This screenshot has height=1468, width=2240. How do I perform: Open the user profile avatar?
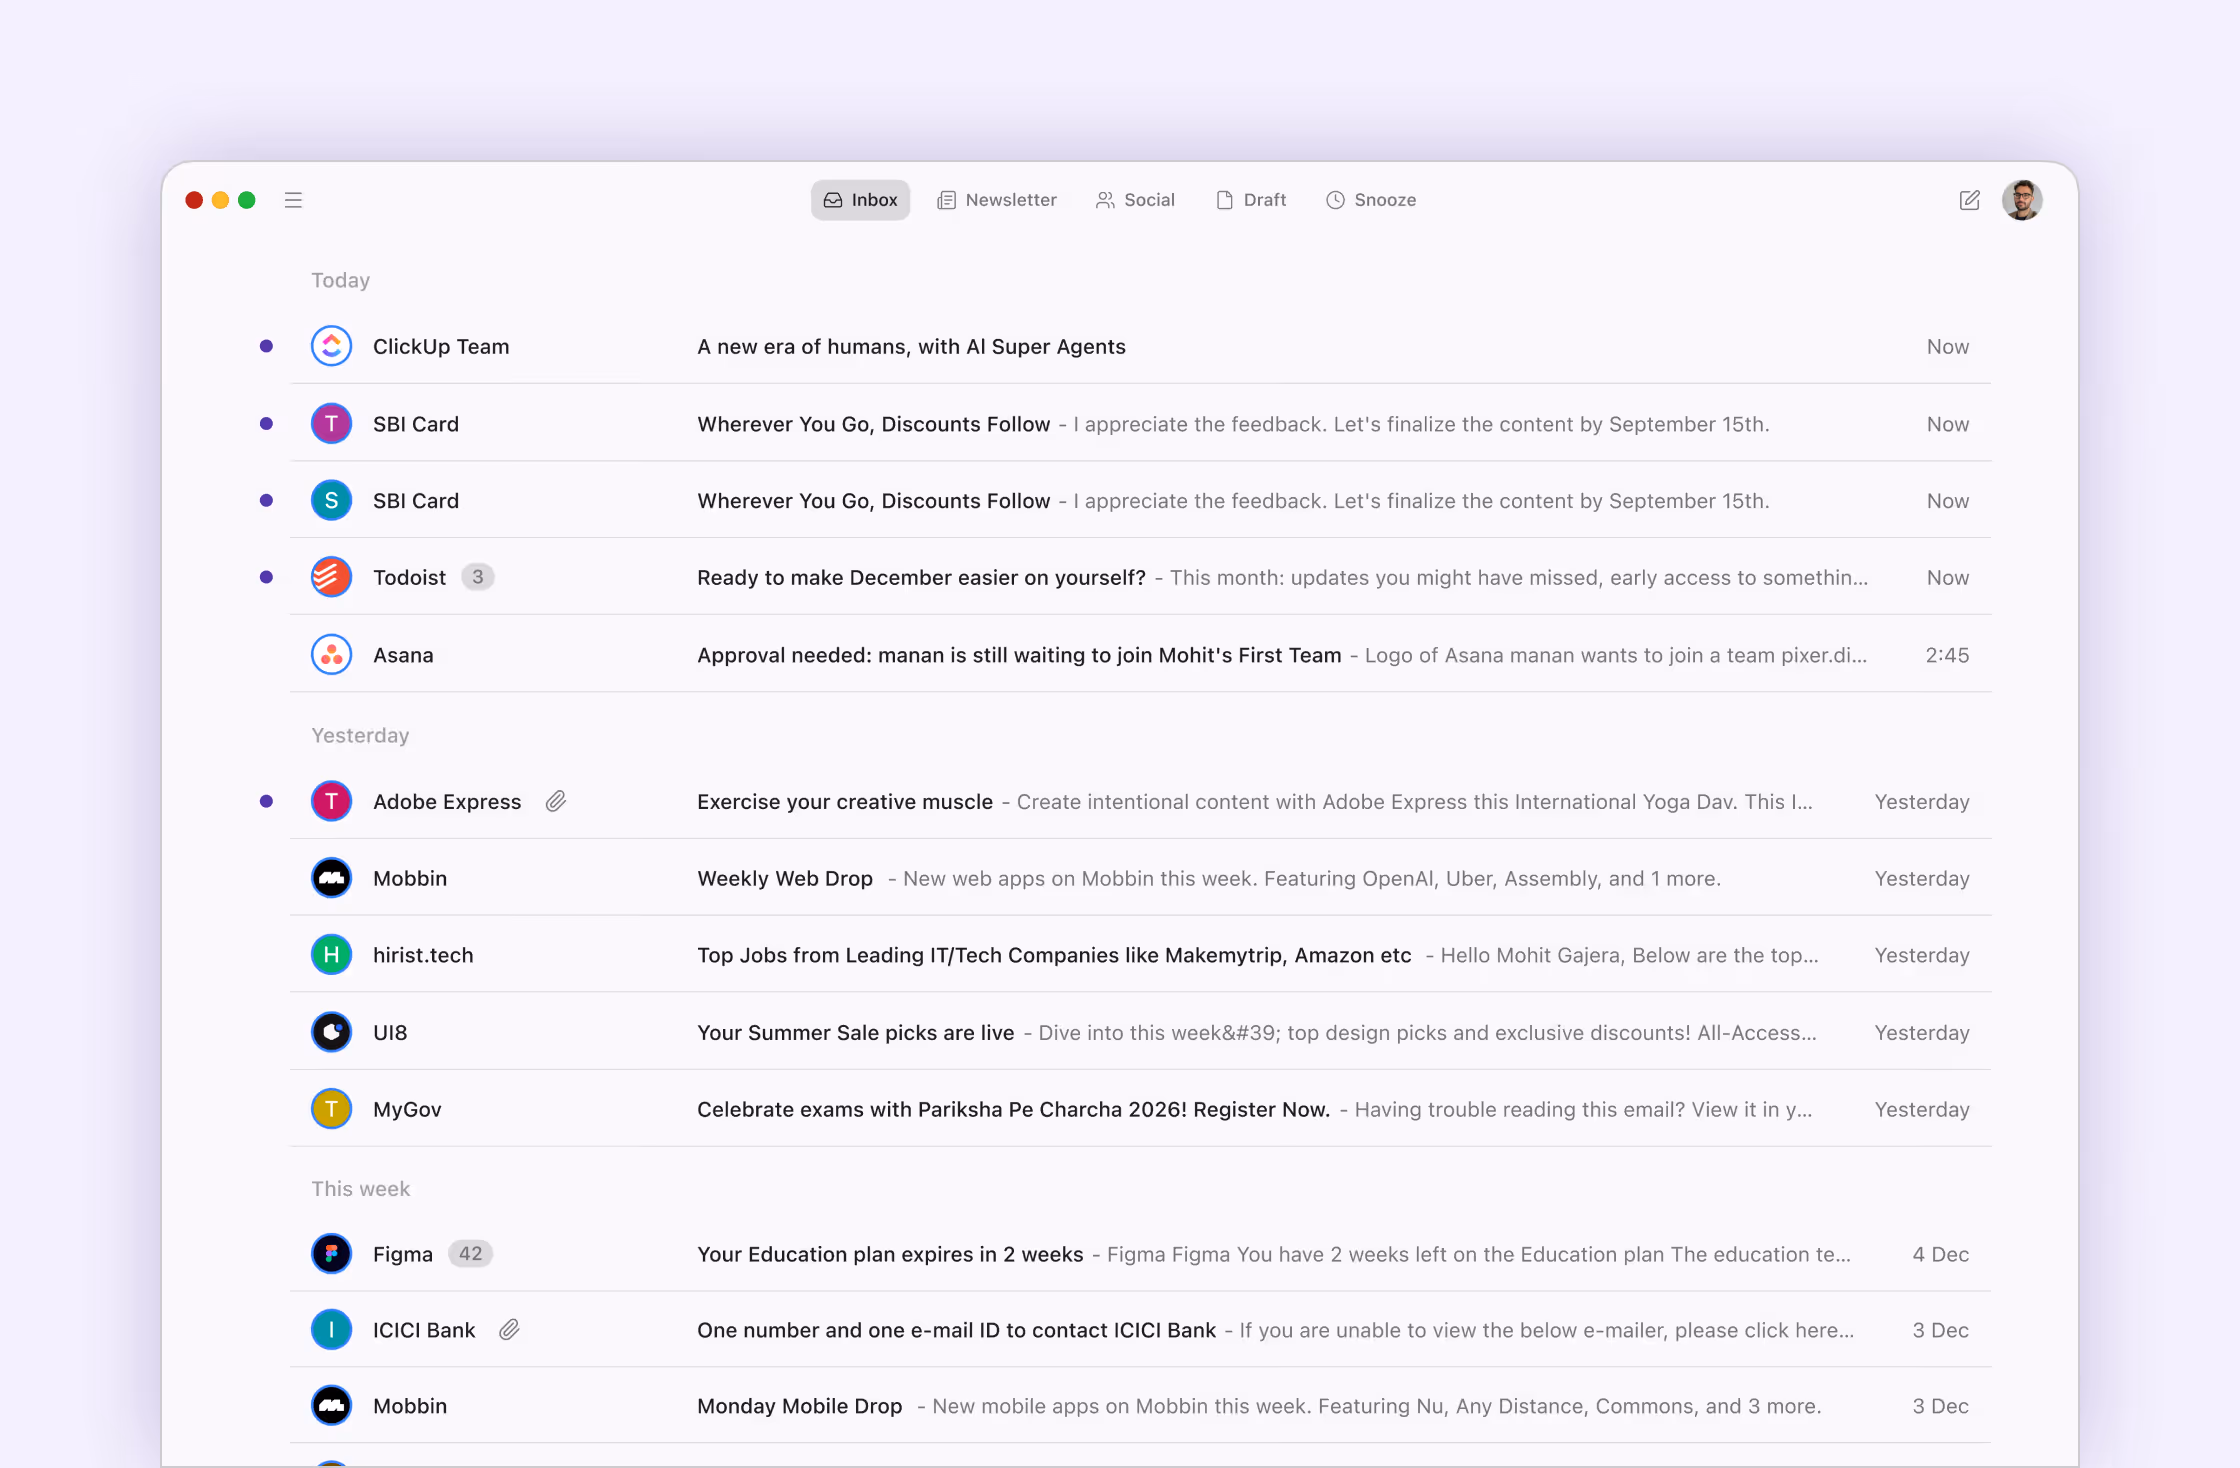(x=2022, y=200)
